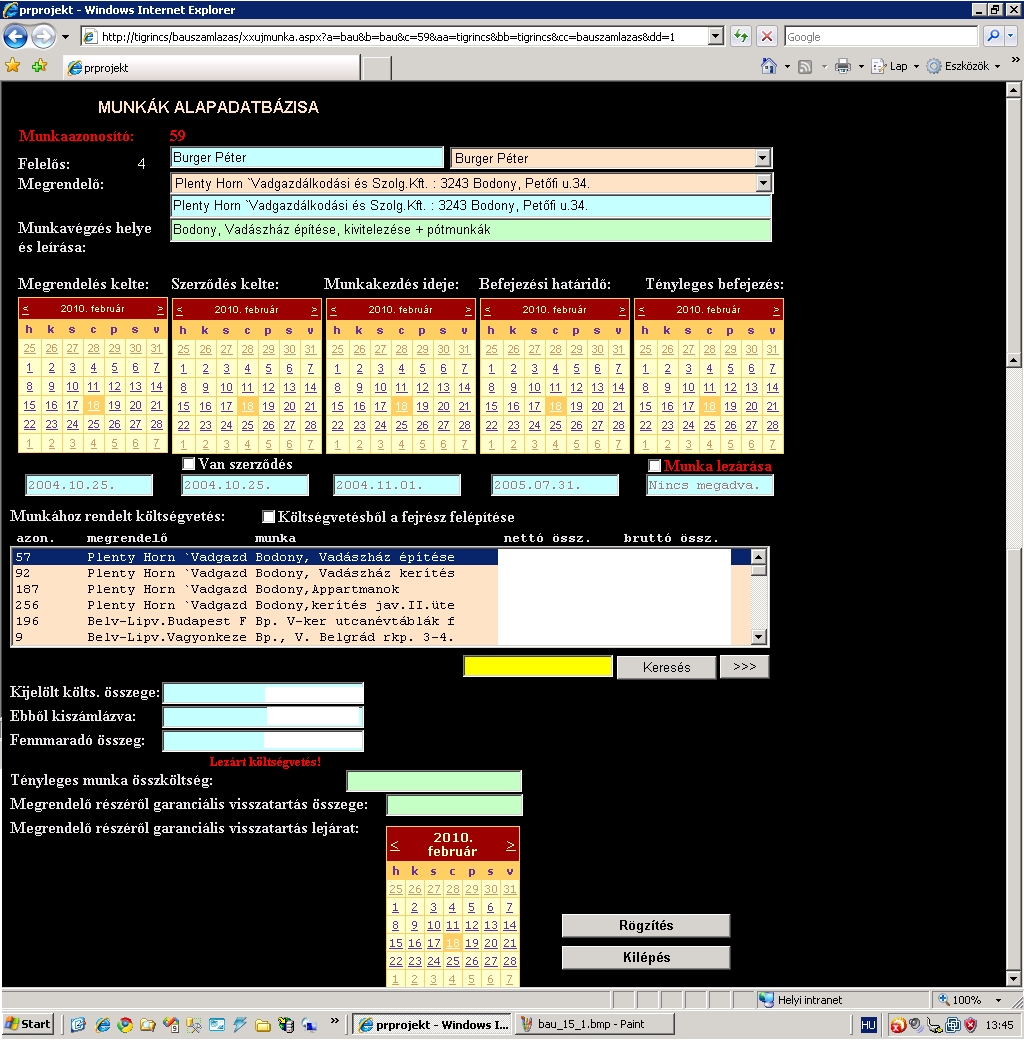Open a new blank browser tab
The height and width of the screenshot is (1044, 1024).
coord(376,68)
